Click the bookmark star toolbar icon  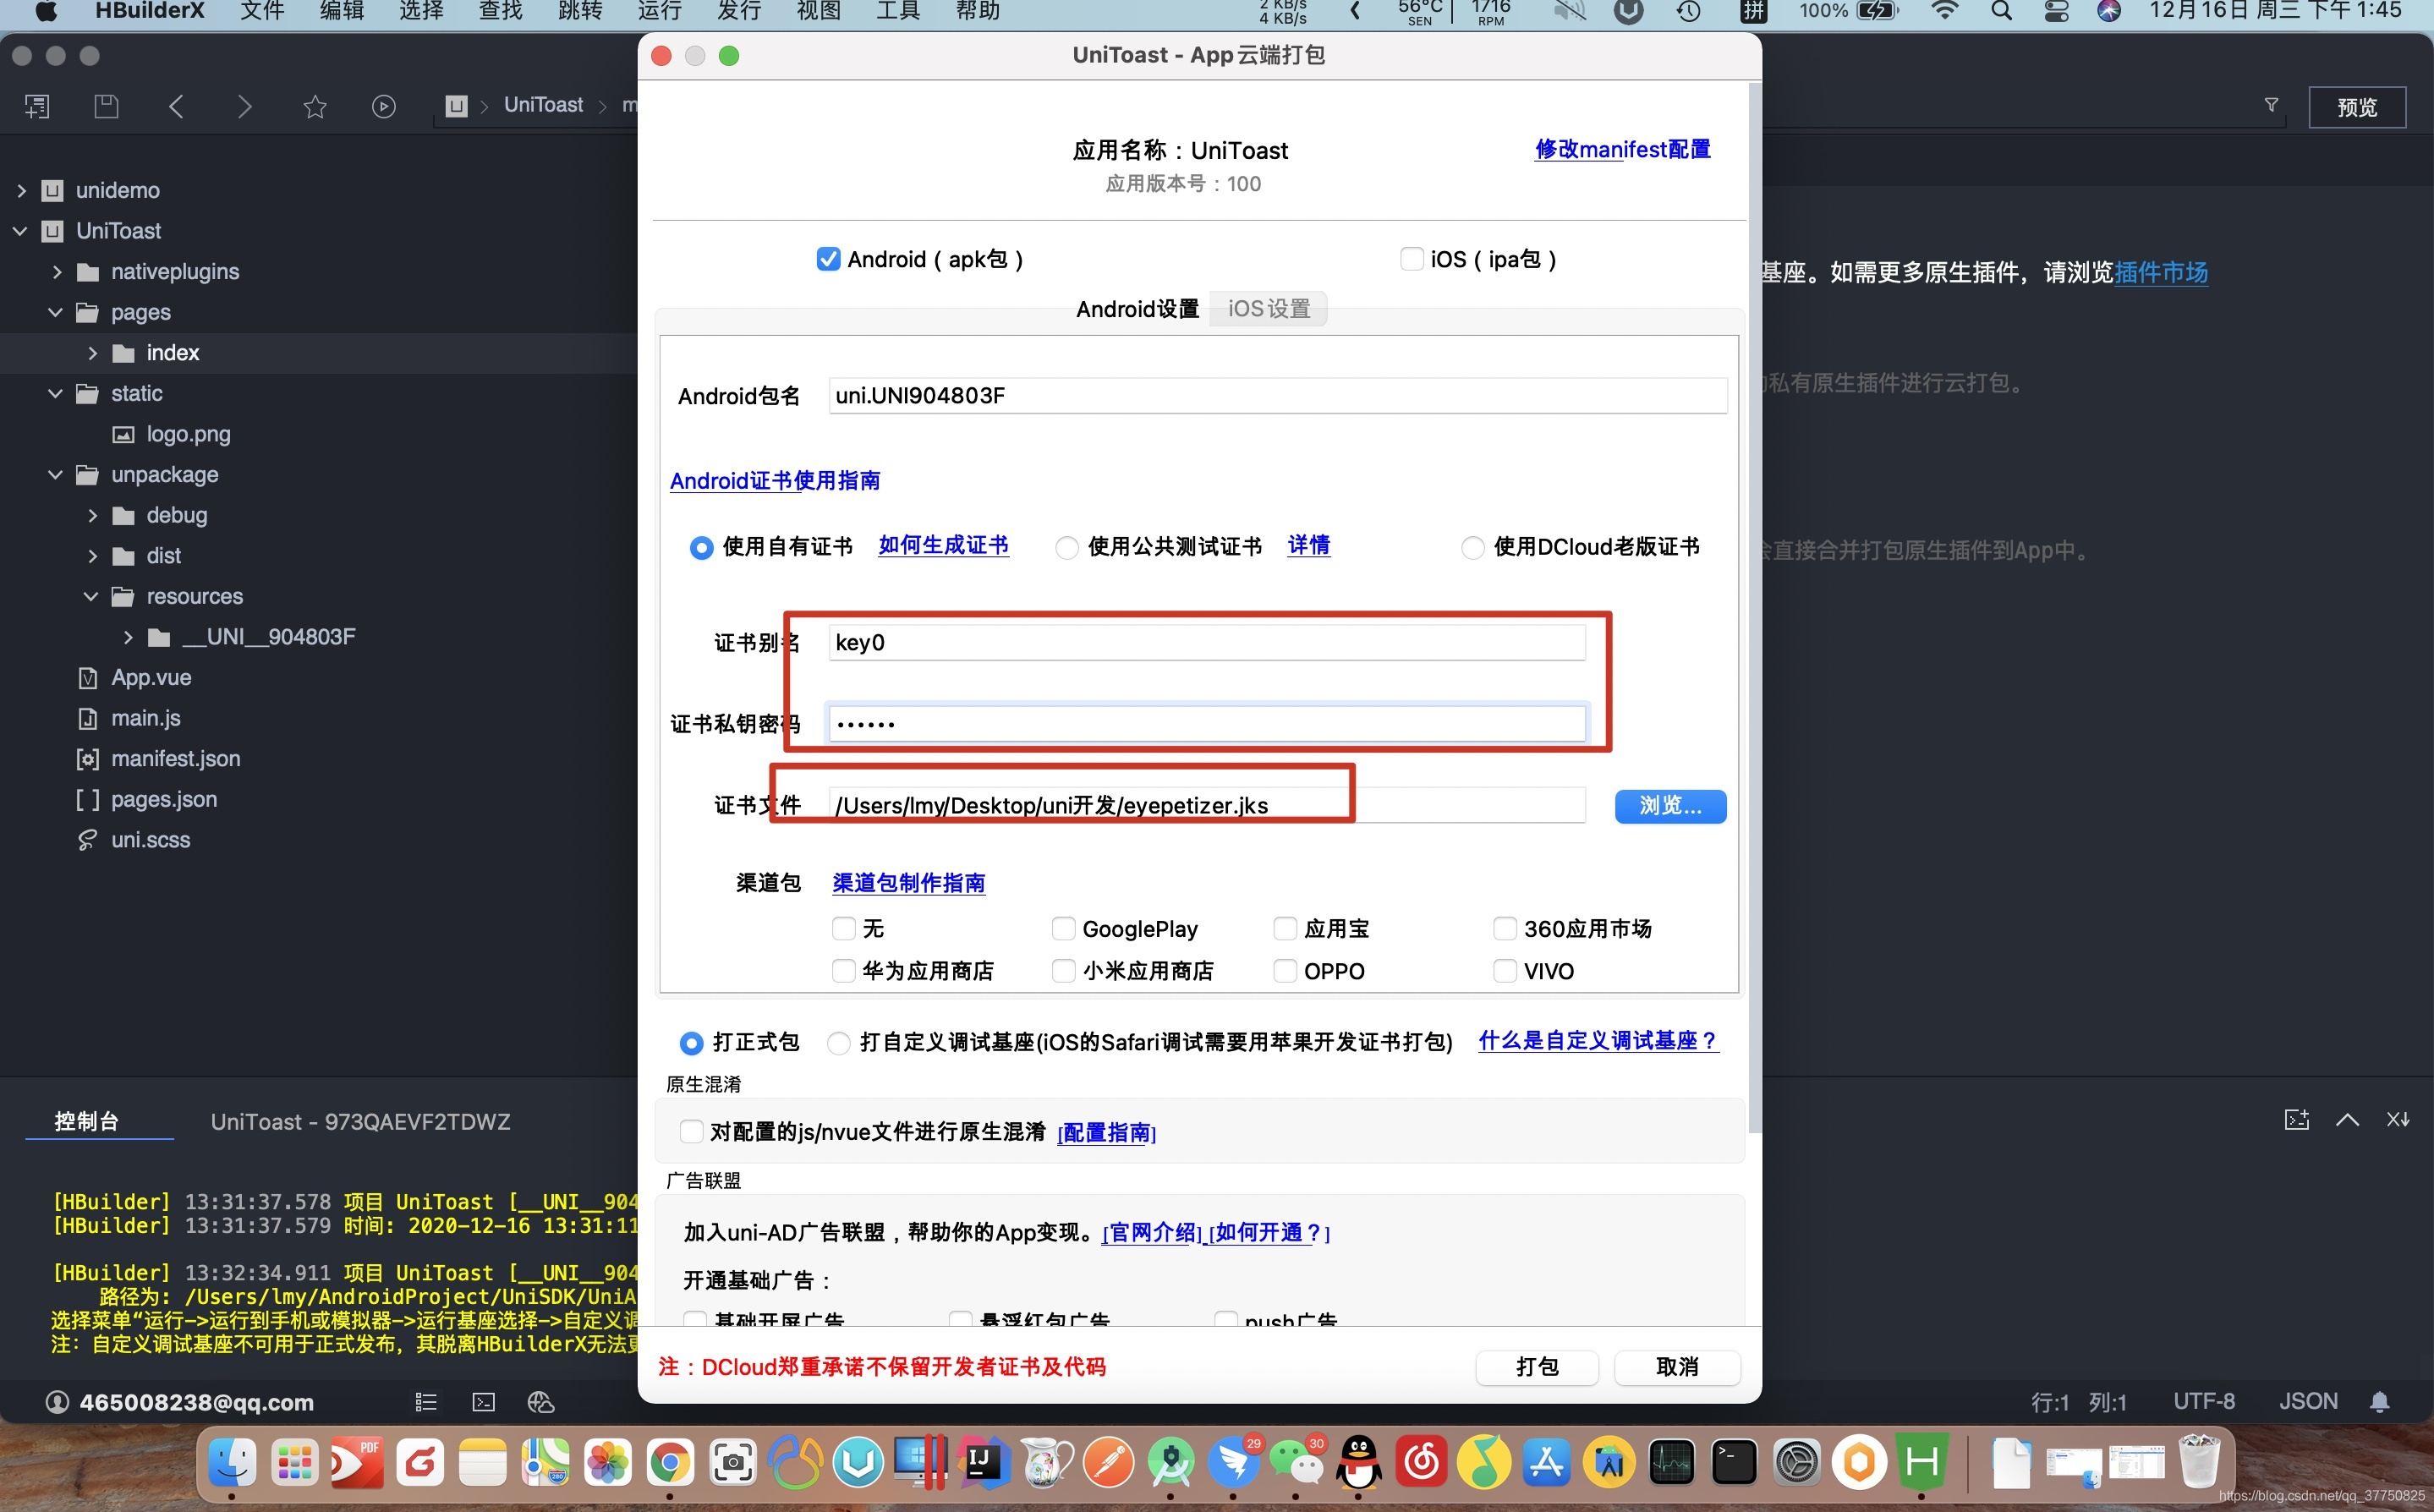click(x=315, y=106)
